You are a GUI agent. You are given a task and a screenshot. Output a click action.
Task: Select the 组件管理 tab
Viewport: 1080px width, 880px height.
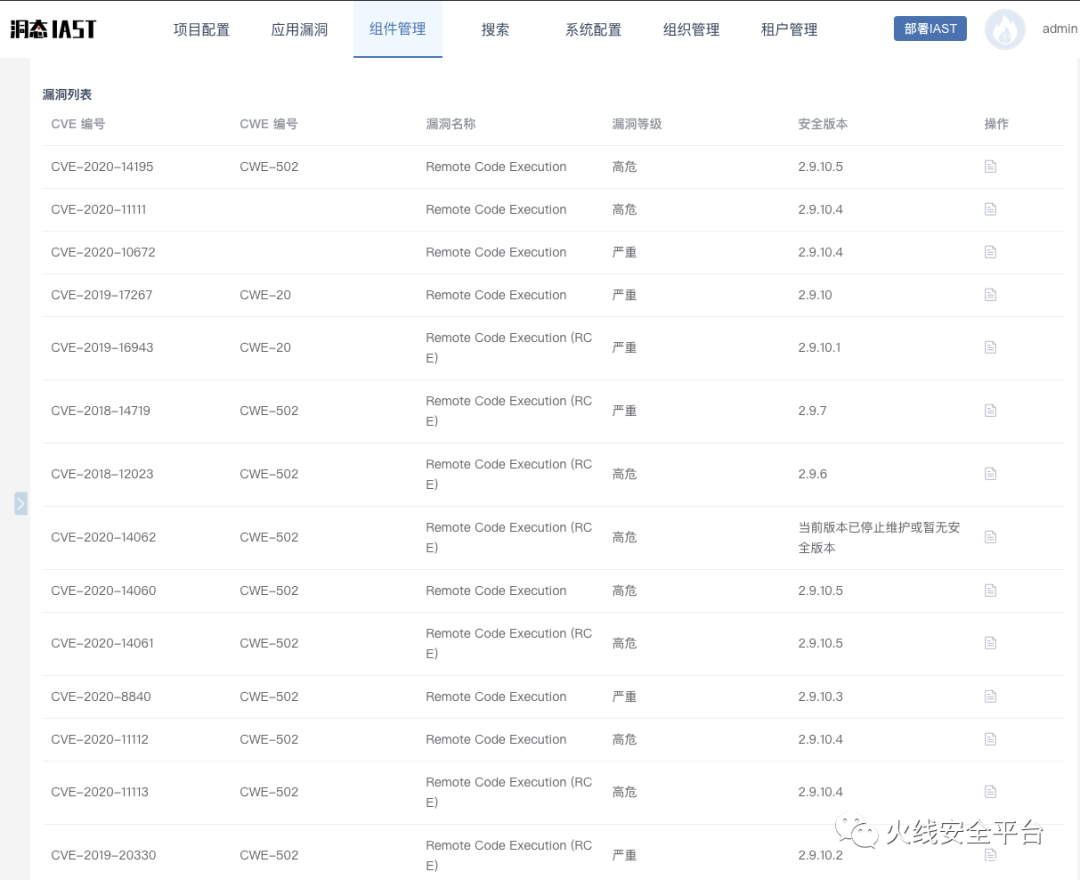(397, 29)
